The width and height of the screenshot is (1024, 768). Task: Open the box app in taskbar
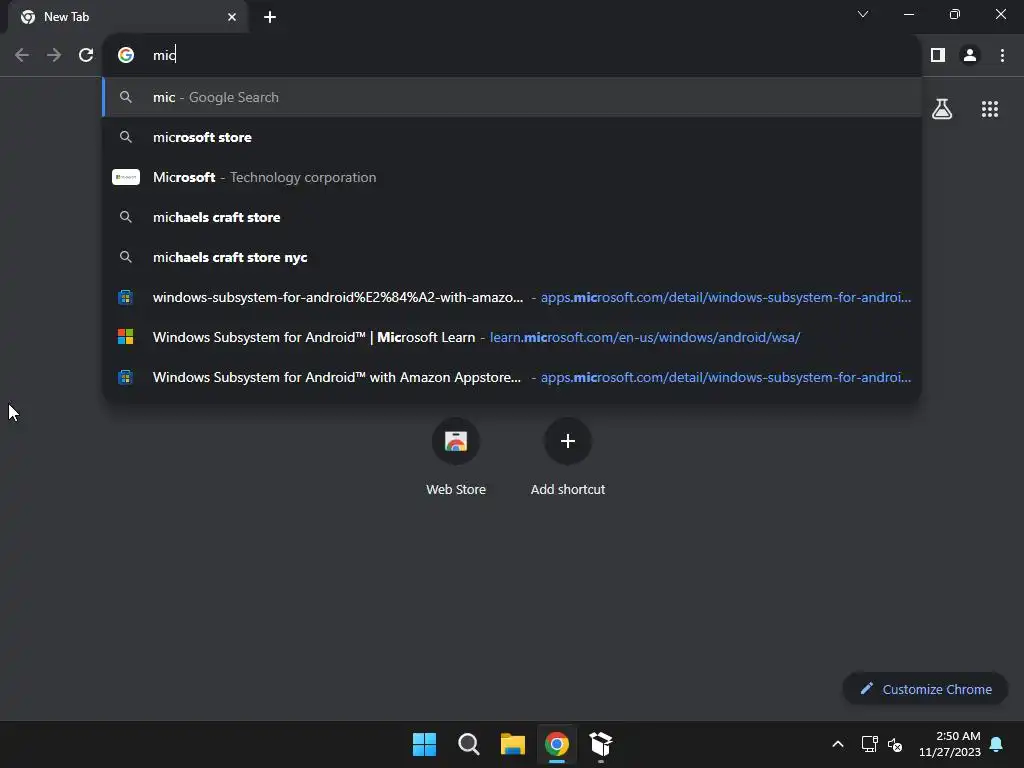tap(601, 744)
